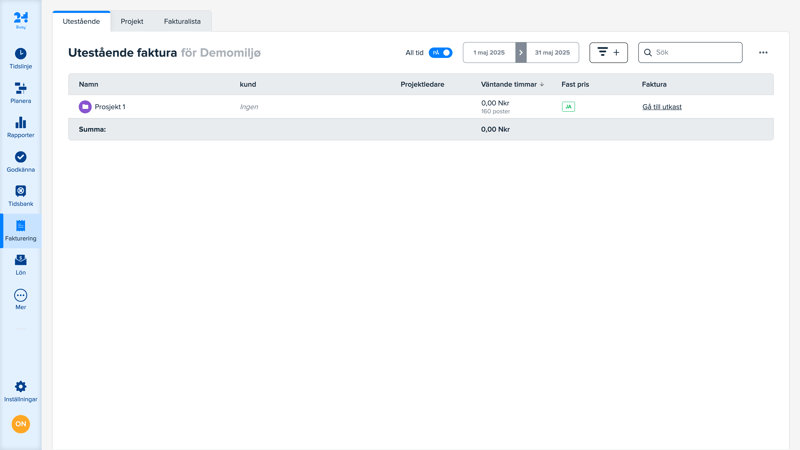
Task: Open the start date 1 maj 2025
Action: (489, 53)
